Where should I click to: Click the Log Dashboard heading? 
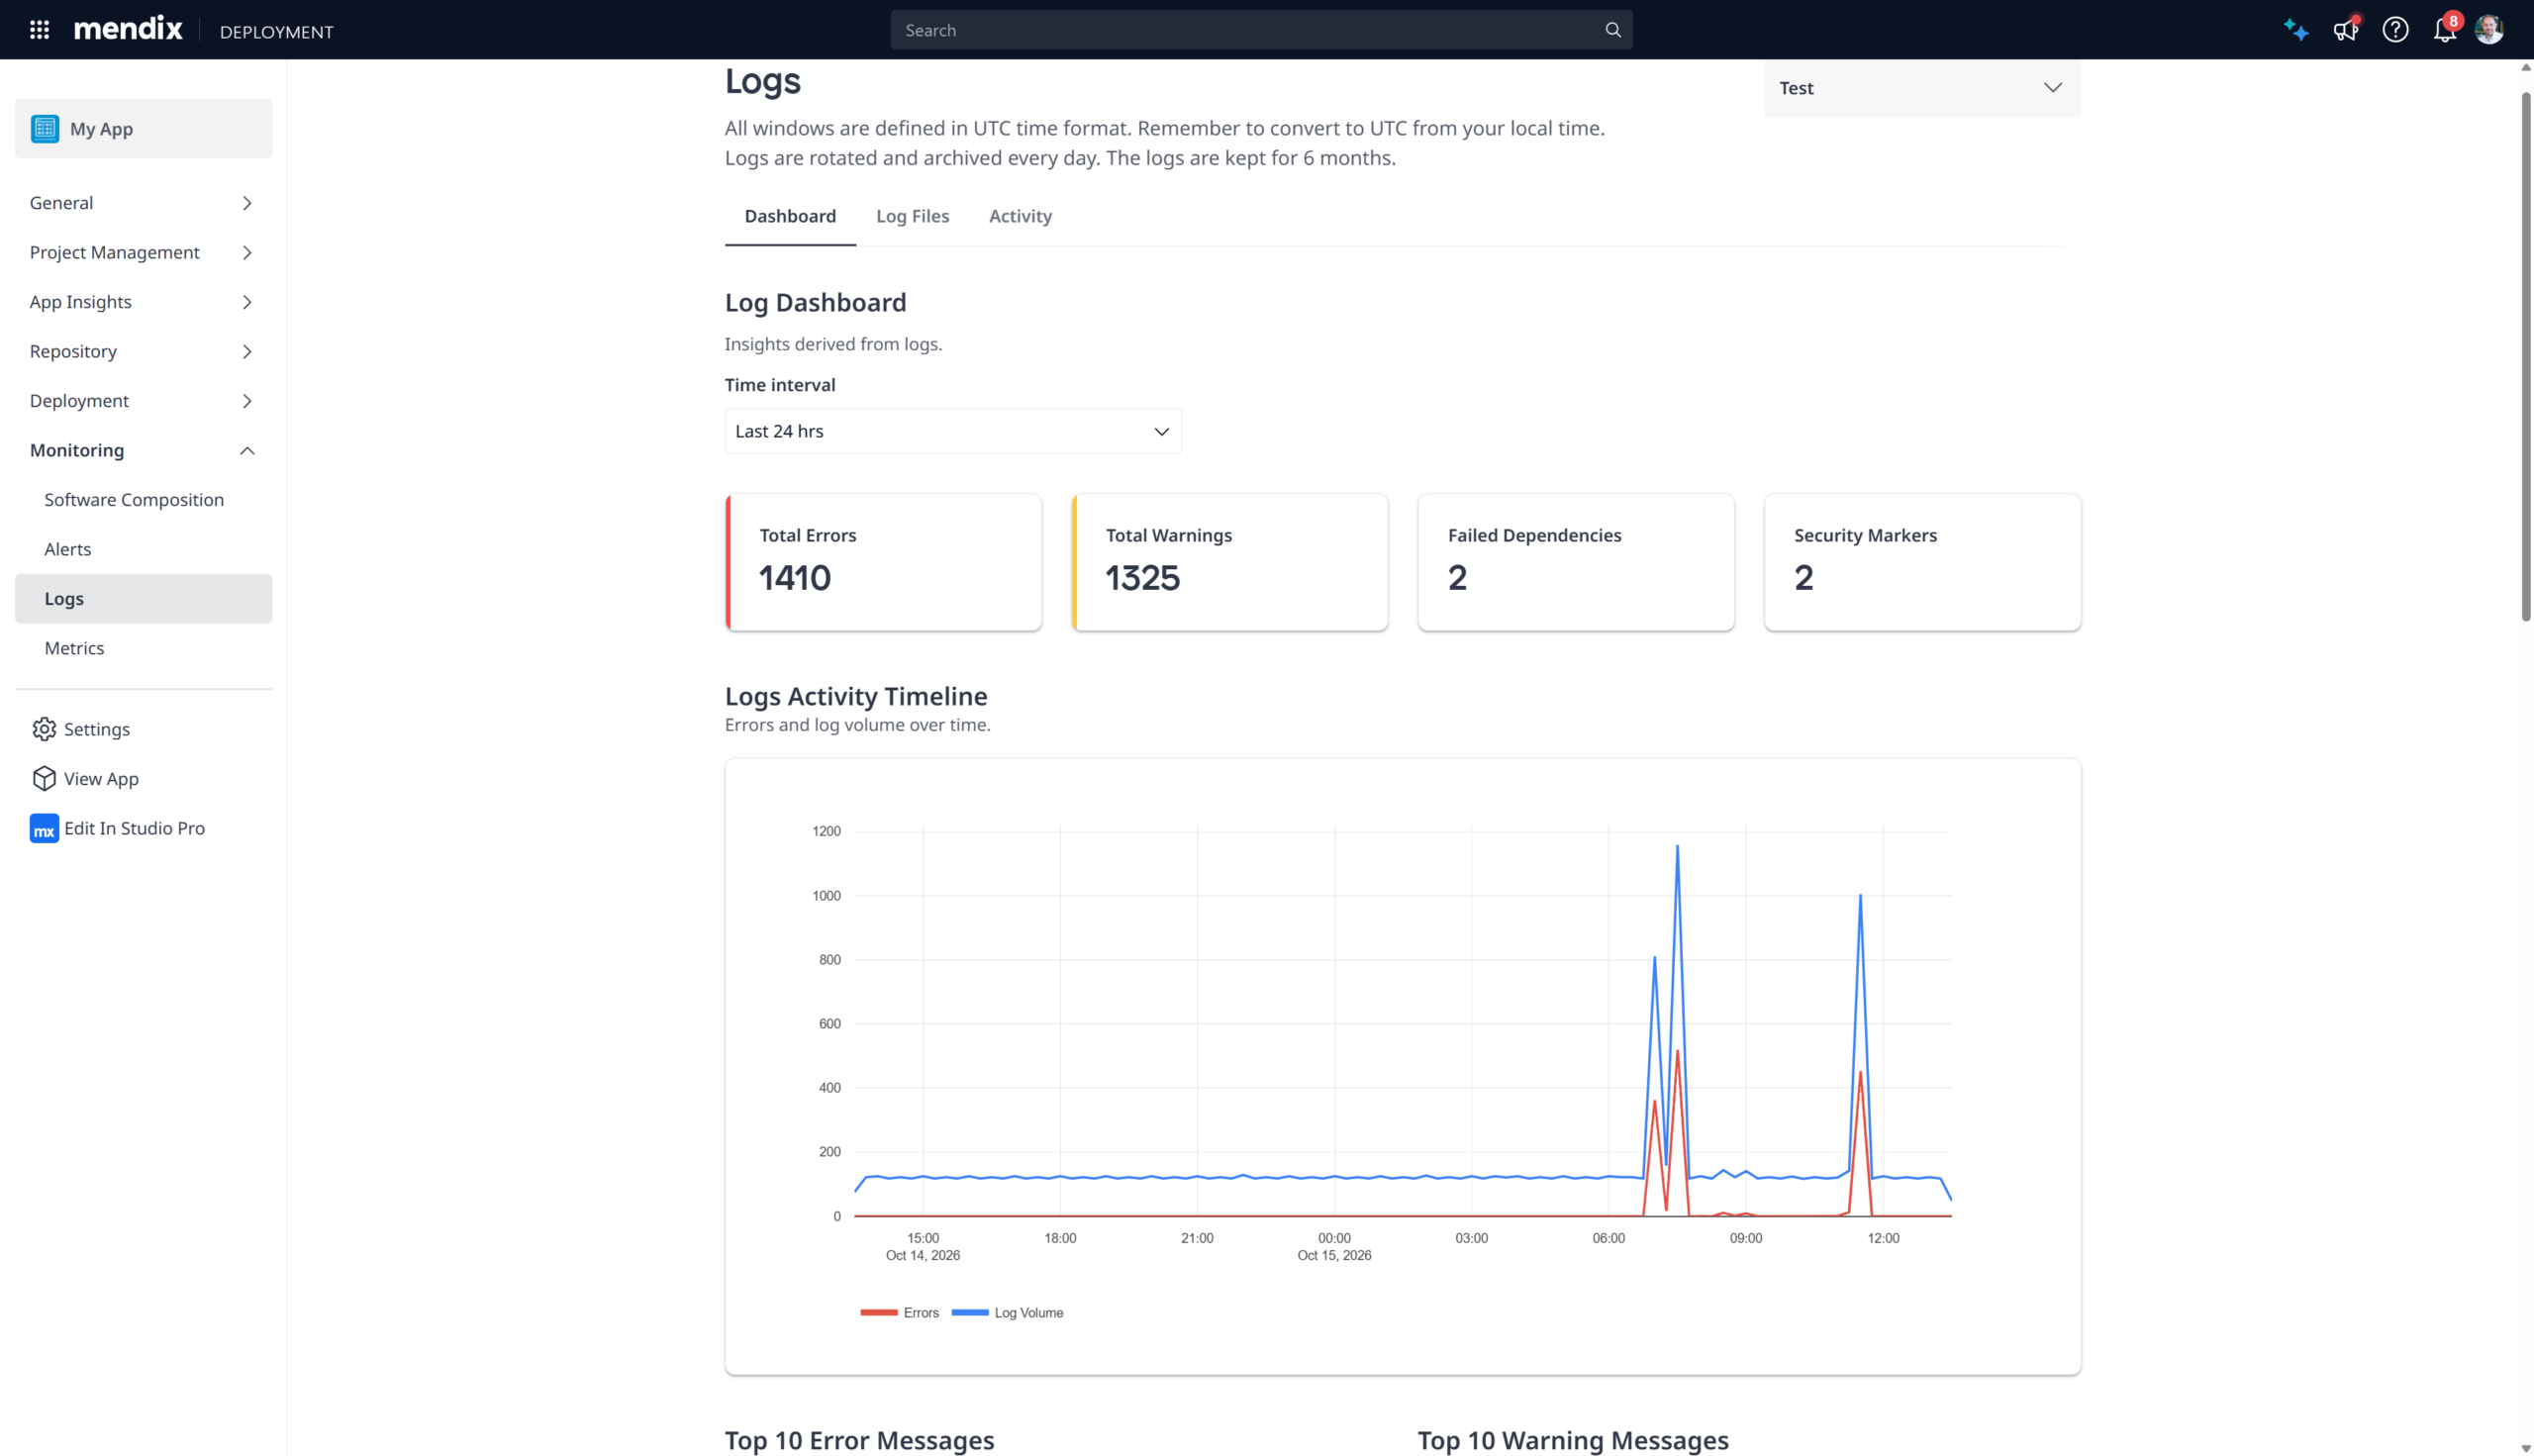click(815, 302)
